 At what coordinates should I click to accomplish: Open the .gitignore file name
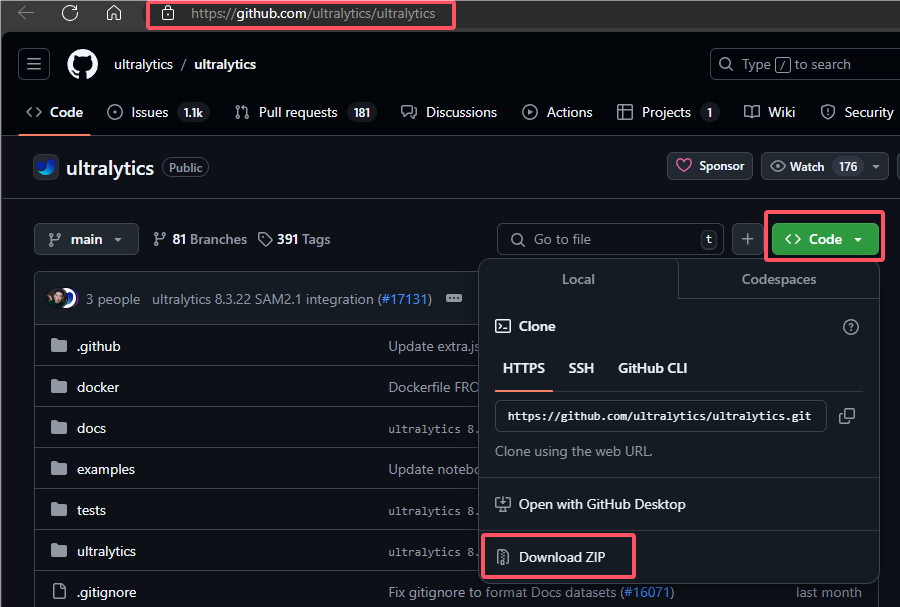click(x=106, y=592)
